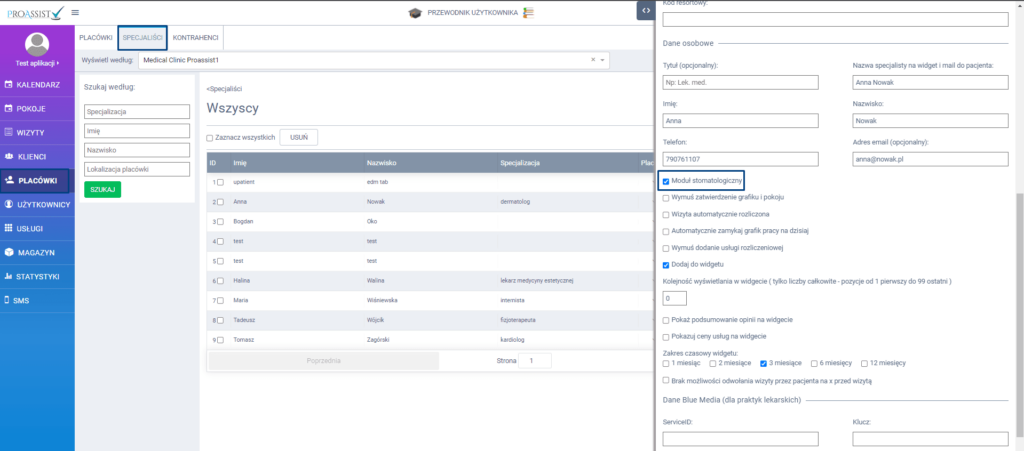
Task: Switch to the Placówki tab at top
Action: click(x=95, y=38)
